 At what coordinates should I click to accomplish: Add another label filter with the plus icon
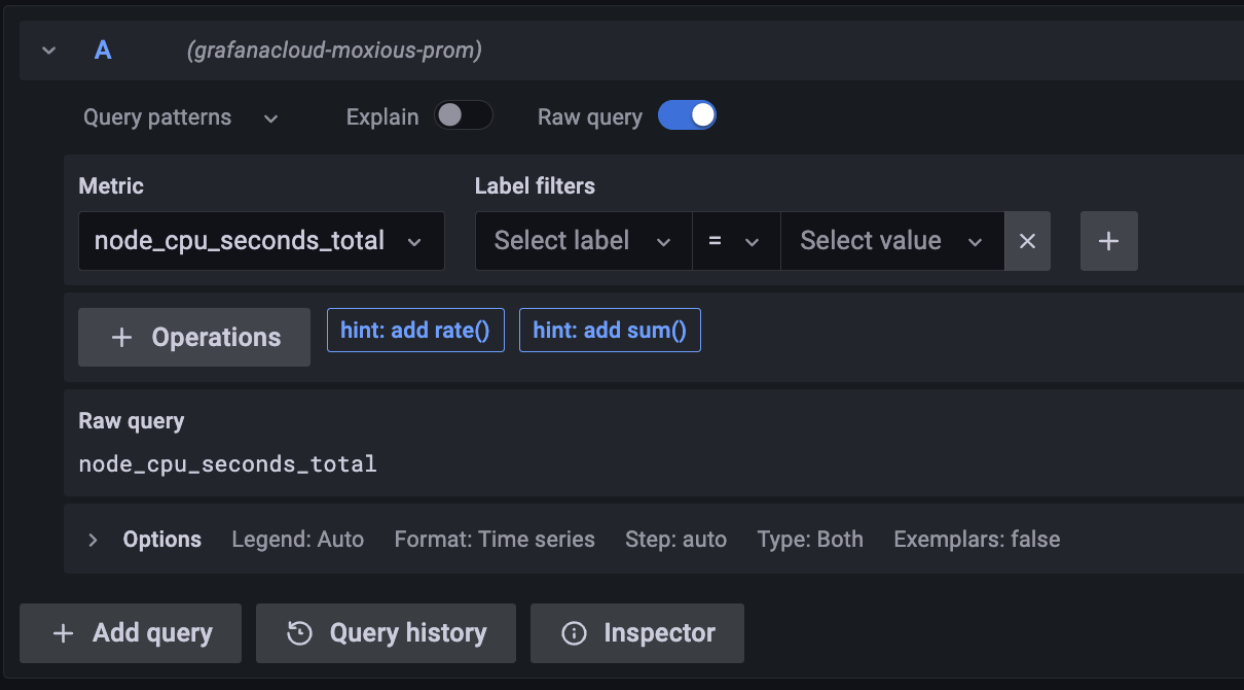tap(1109, 241)
